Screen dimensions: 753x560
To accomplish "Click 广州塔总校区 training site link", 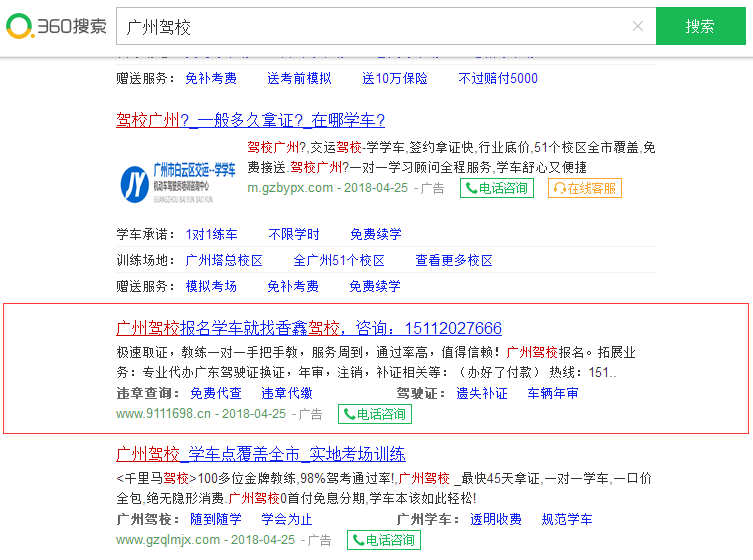I will [224, 260].
